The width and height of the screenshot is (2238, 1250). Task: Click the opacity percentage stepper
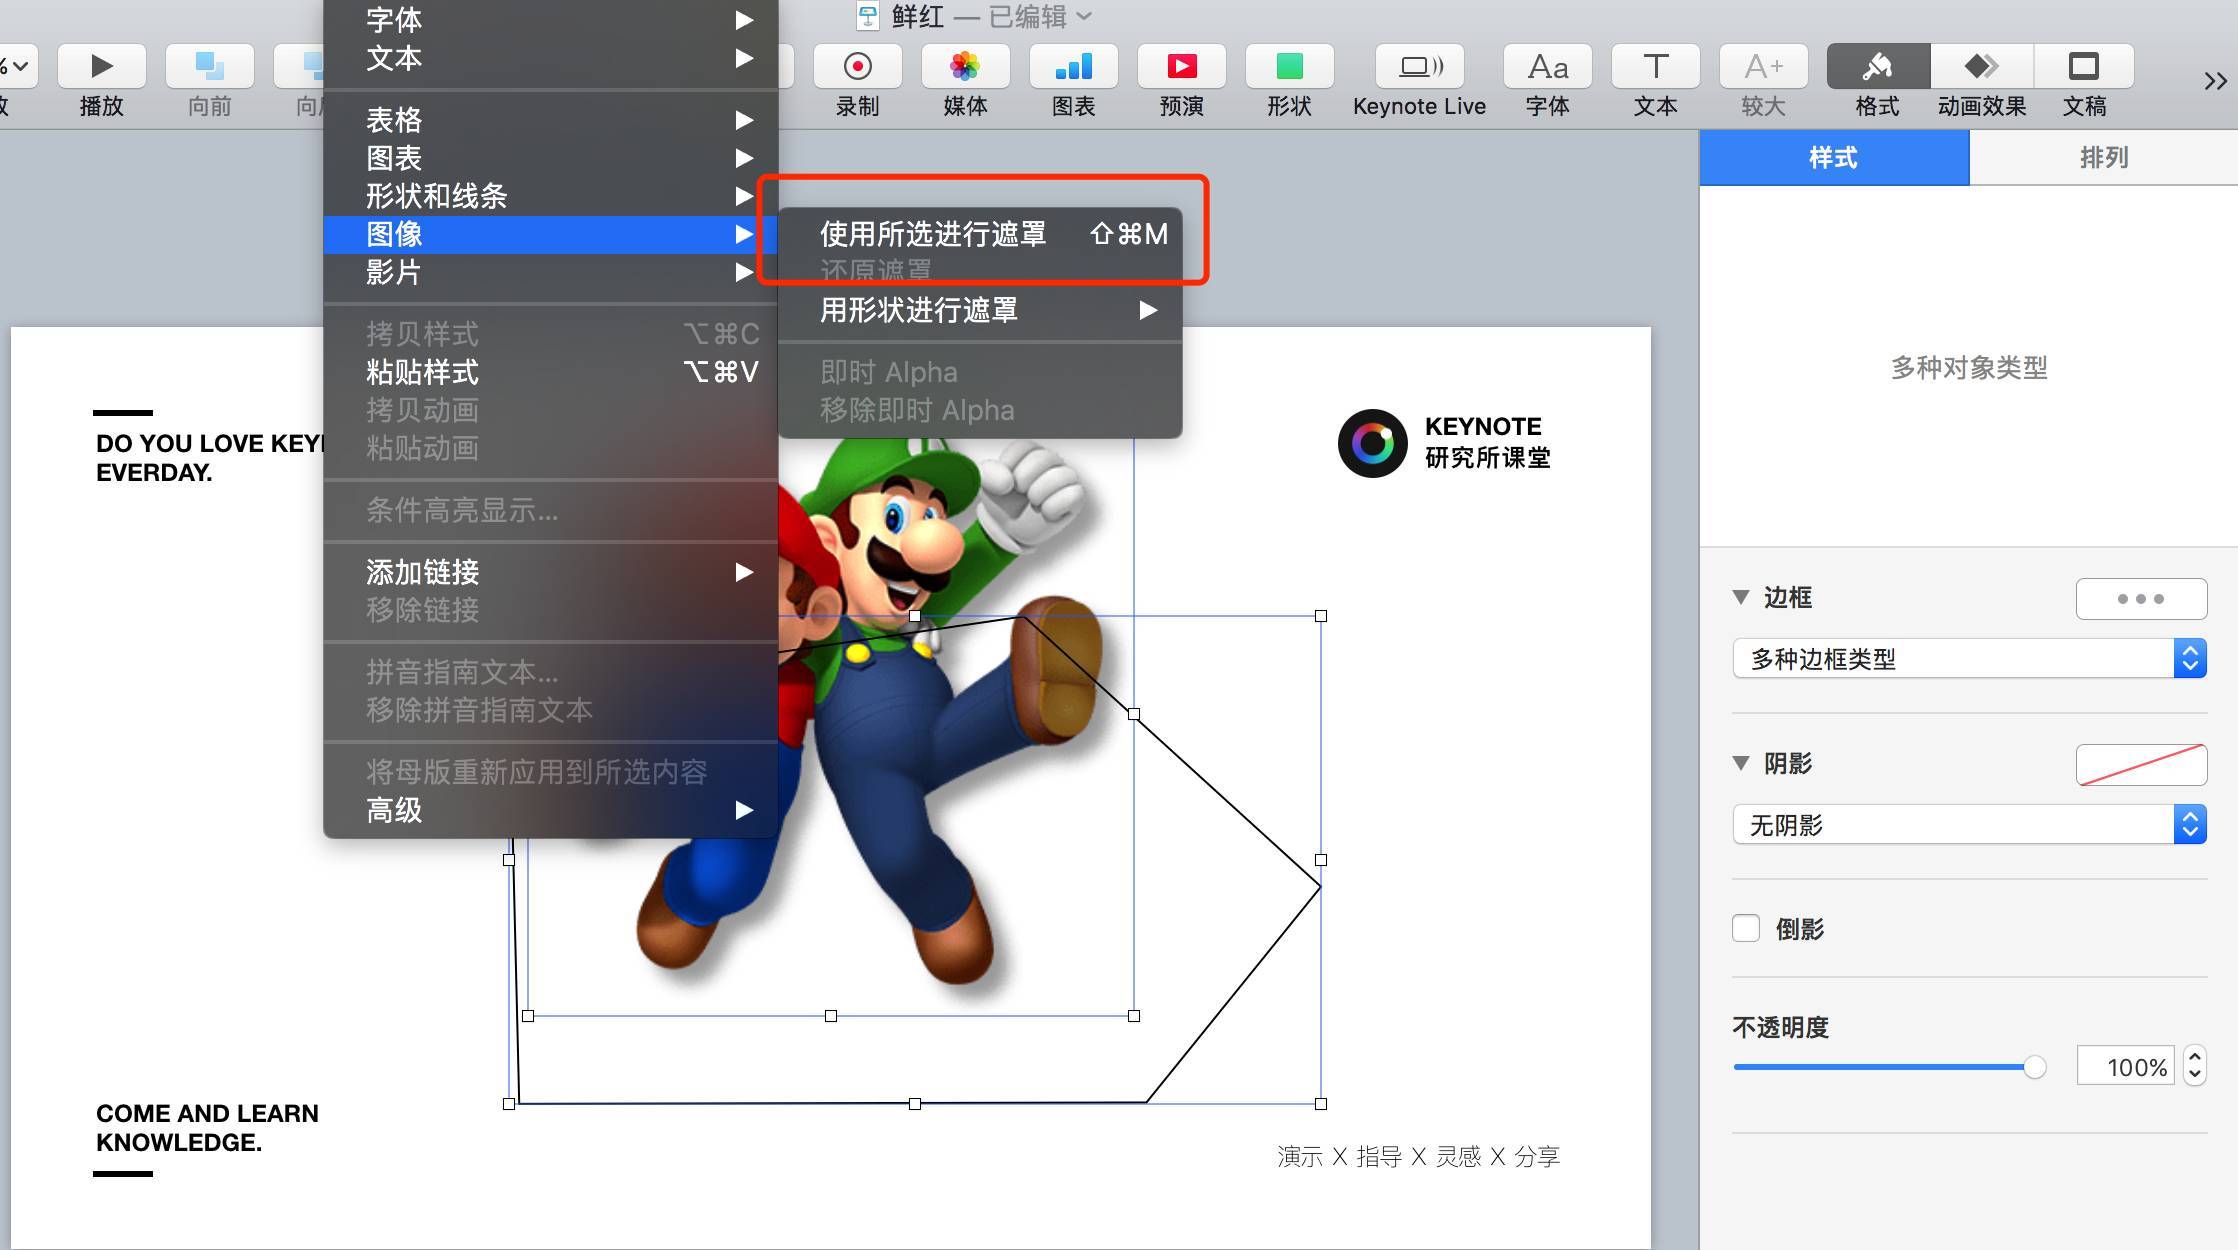(2195, 1066)
